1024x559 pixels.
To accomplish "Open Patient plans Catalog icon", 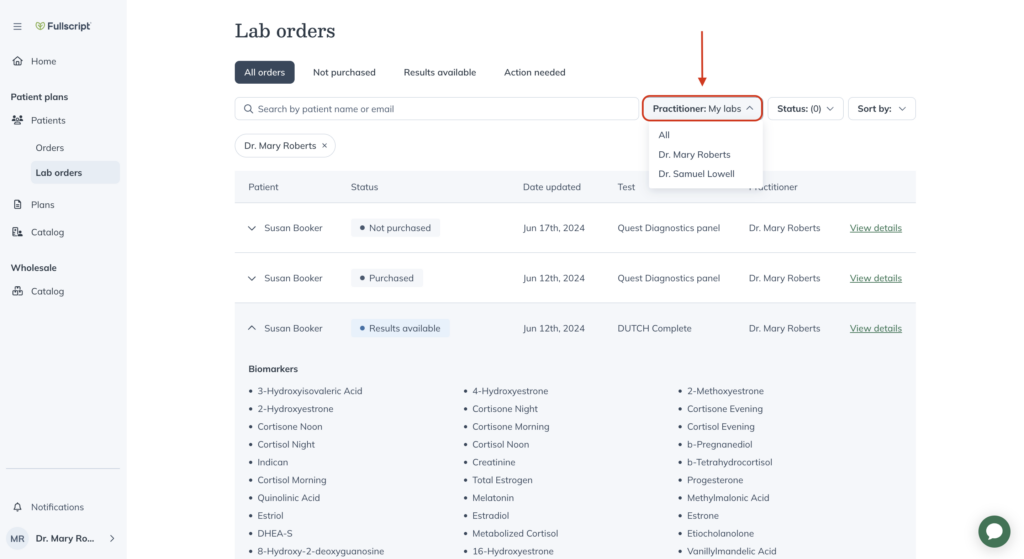I will coord(18,232).
